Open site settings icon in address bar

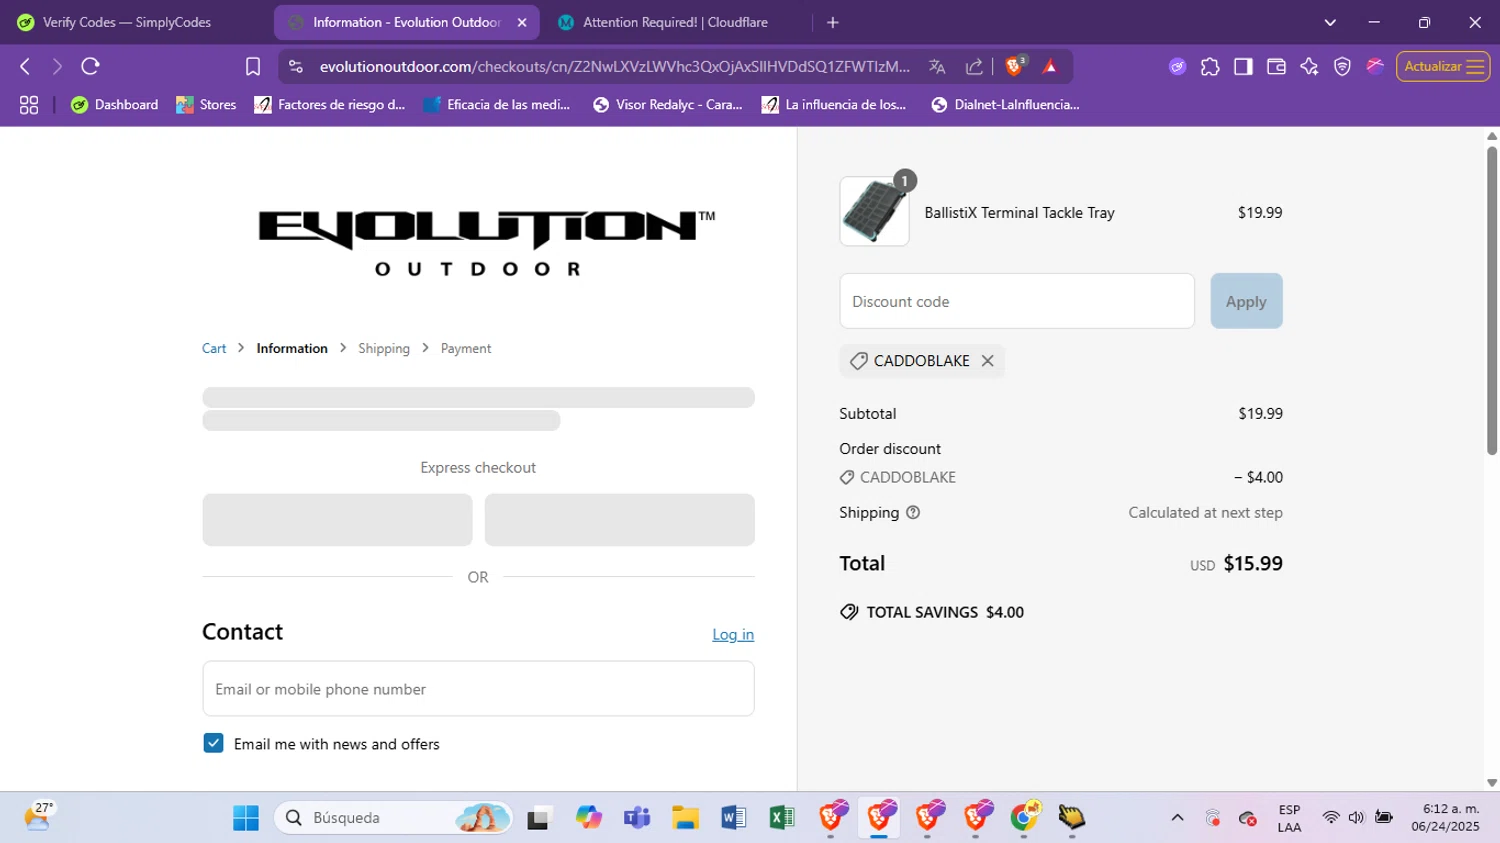click(295, 67)
